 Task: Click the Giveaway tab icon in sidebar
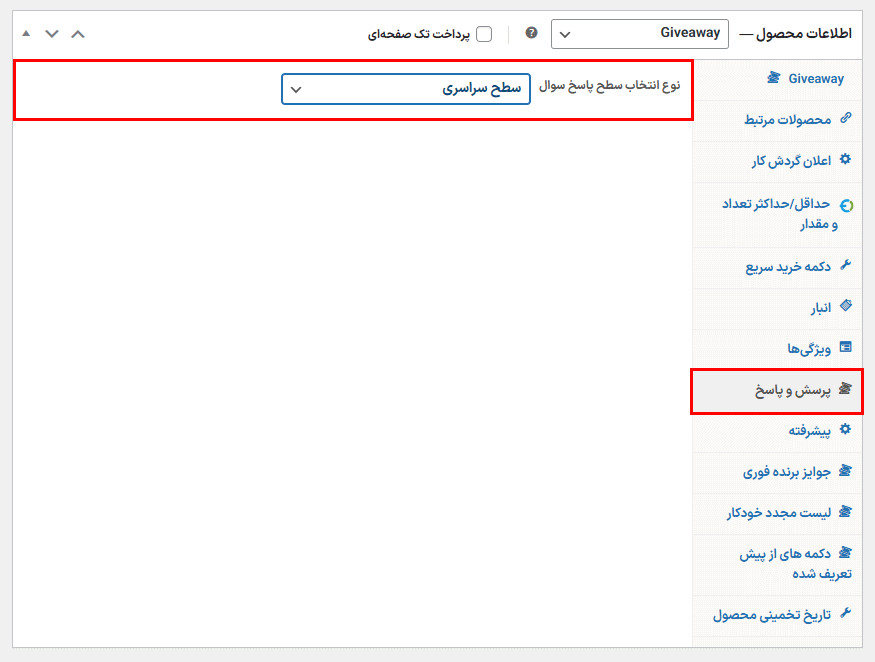[x=773, y=78]
